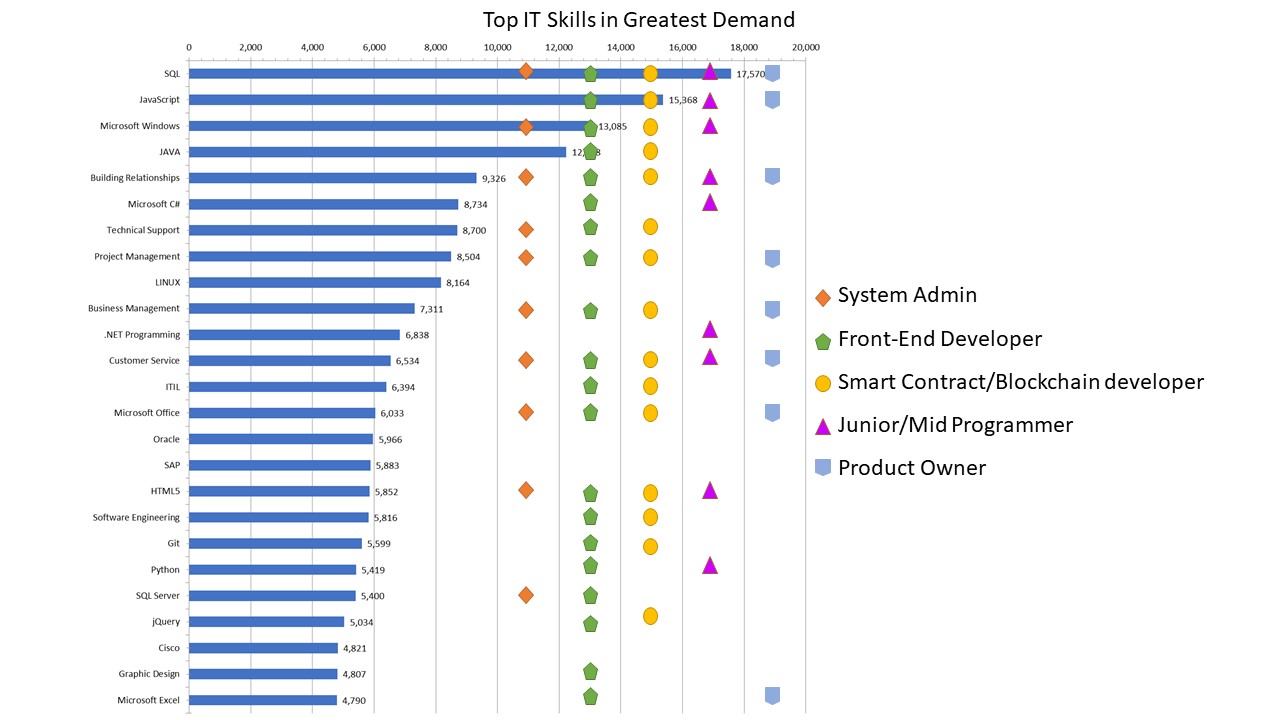Select the yellow circle in the Software Engineering row

coord(650,517)
